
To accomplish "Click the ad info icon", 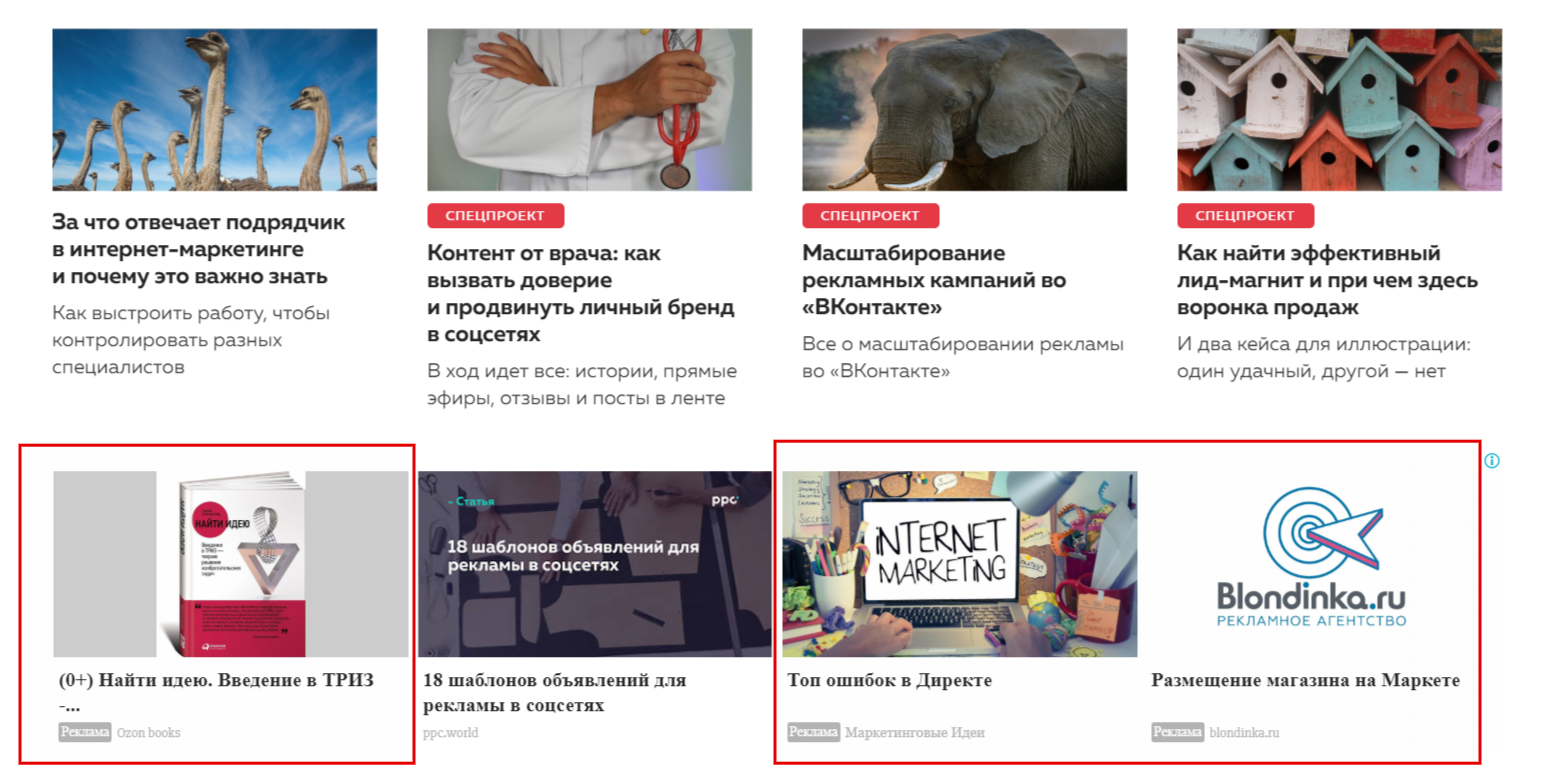I will [x=1492, y=461].
